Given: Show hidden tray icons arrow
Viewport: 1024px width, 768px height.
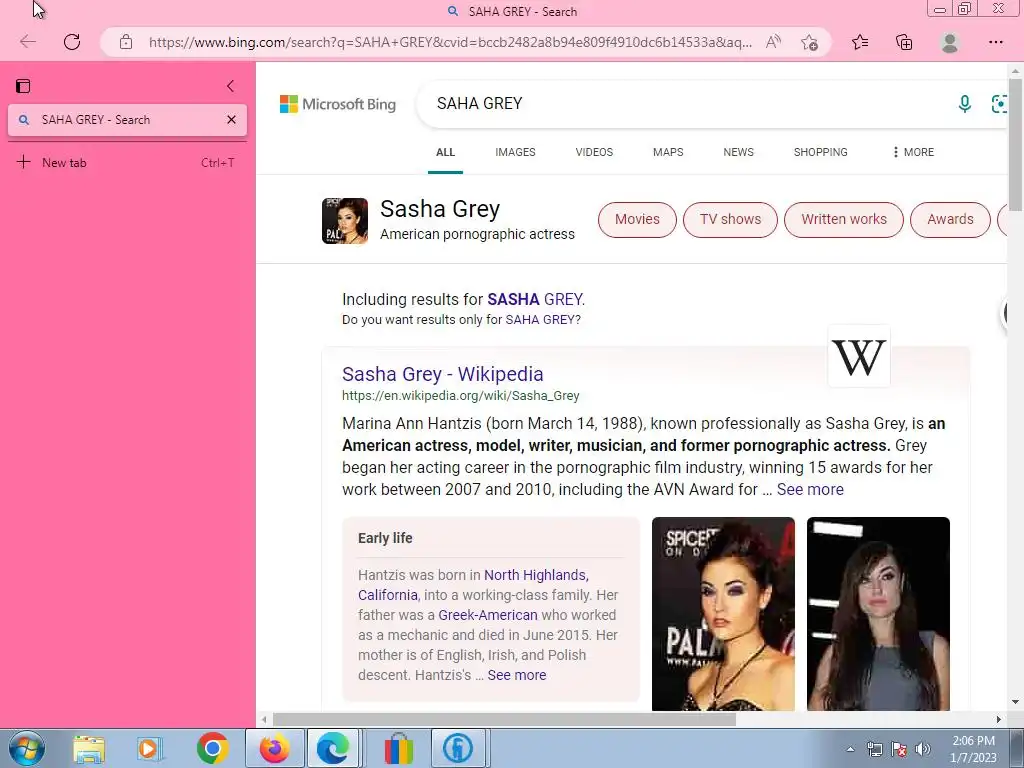Looking at the screenshot, I should click(x=850, y=750).
